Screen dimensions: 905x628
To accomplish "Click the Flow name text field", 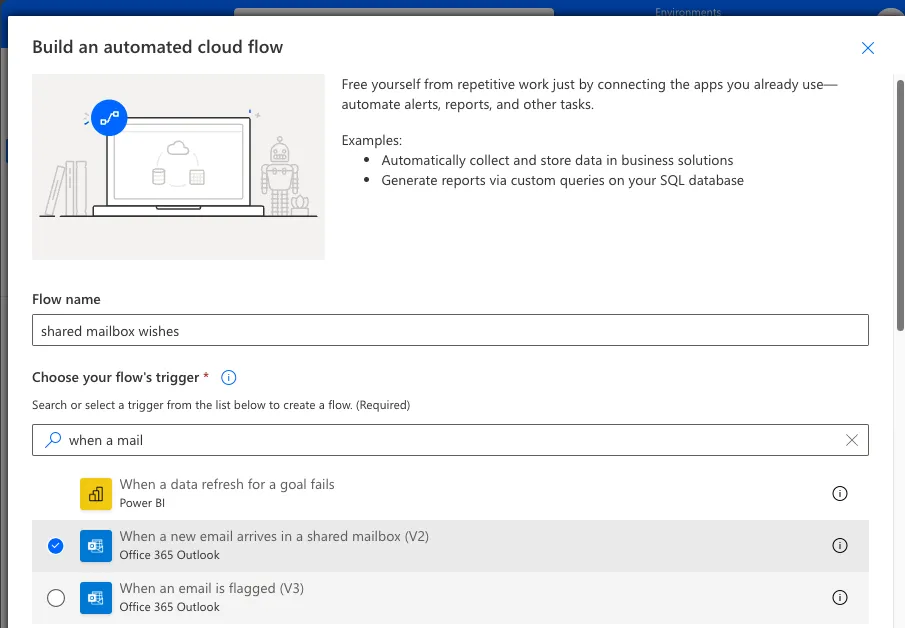I will pos(450,331).
